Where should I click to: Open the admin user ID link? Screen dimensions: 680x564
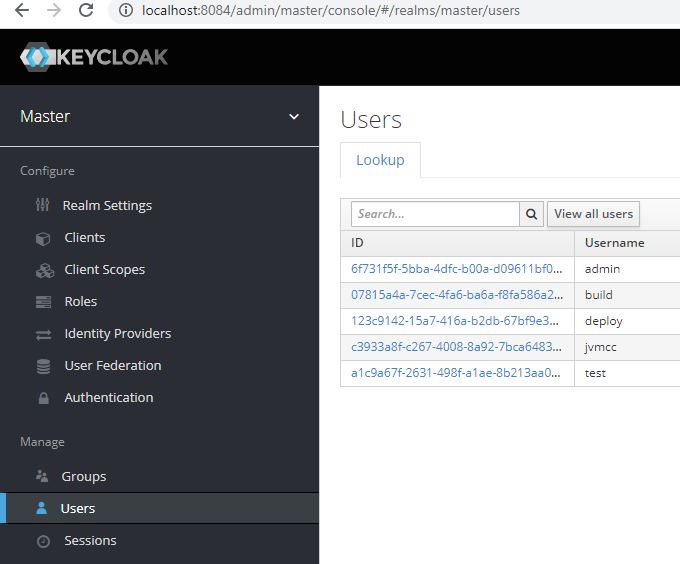tap(456, 269)
